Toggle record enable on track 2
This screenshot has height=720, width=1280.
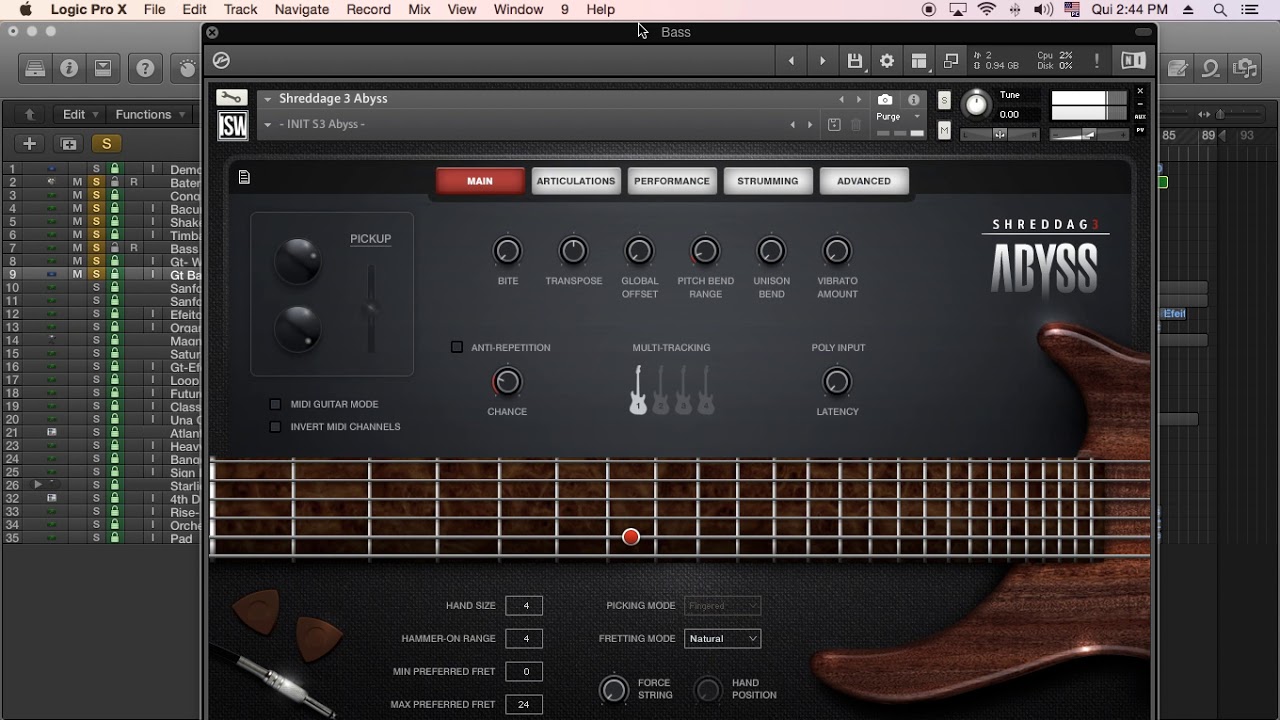[x=133, y=183]
